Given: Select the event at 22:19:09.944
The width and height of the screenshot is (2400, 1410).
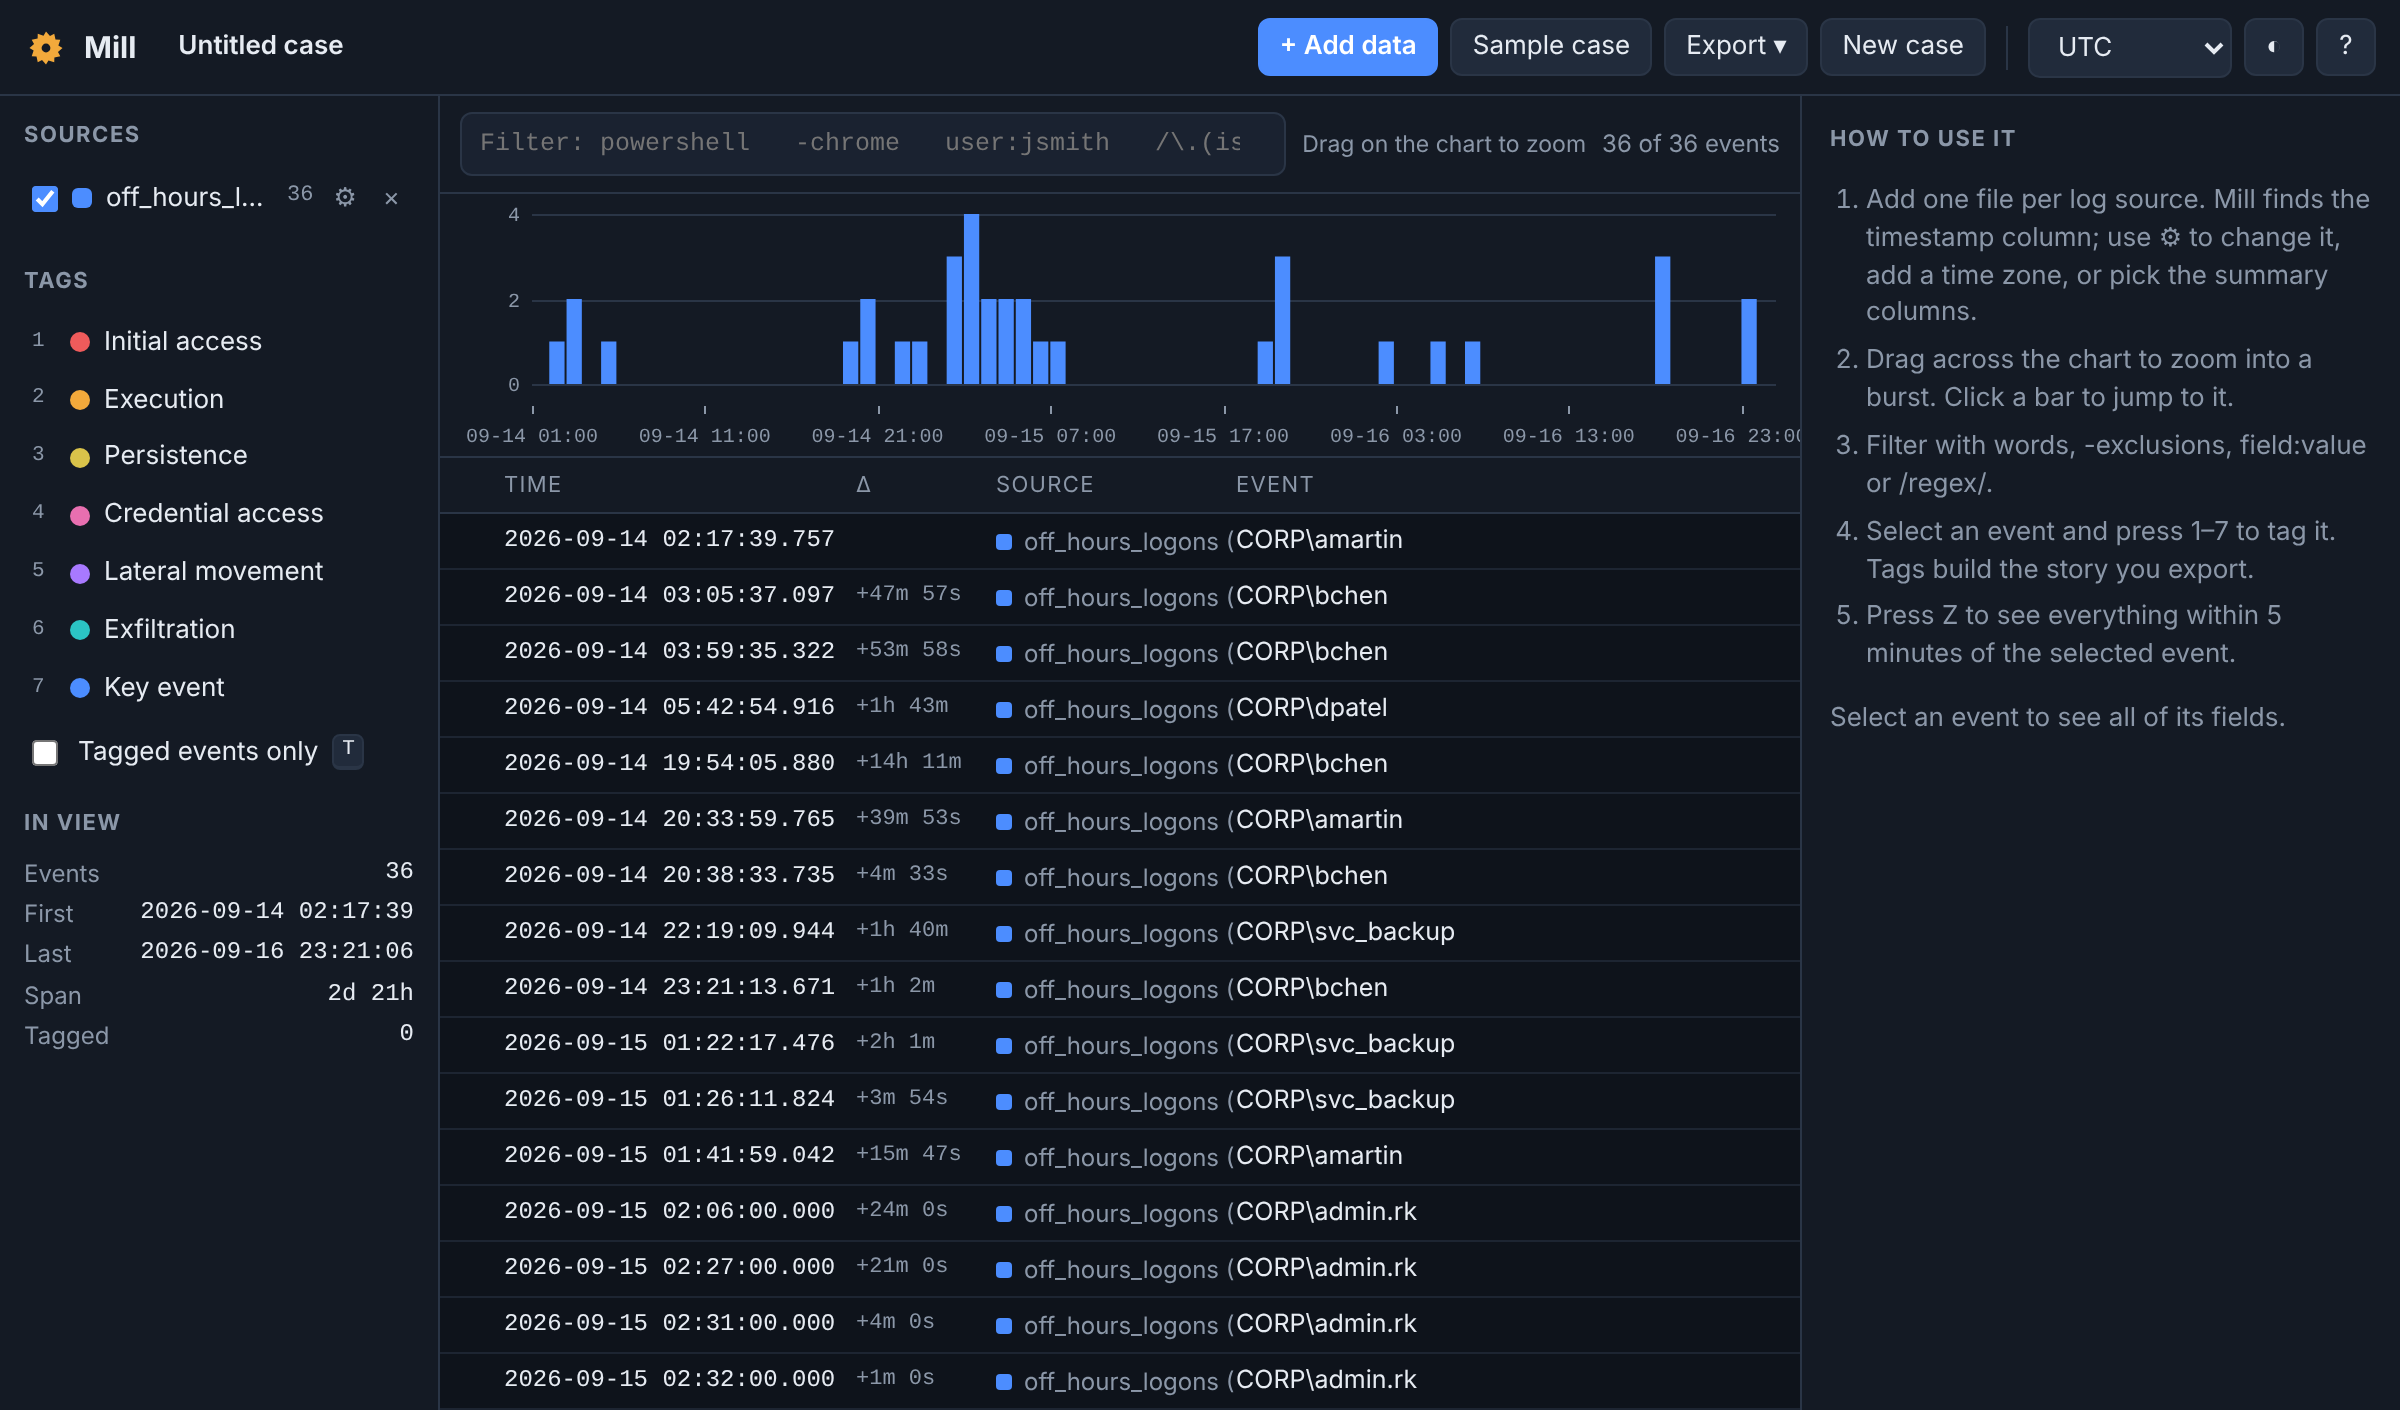Looking at the screenshot, I should [x=1120, y=933].
